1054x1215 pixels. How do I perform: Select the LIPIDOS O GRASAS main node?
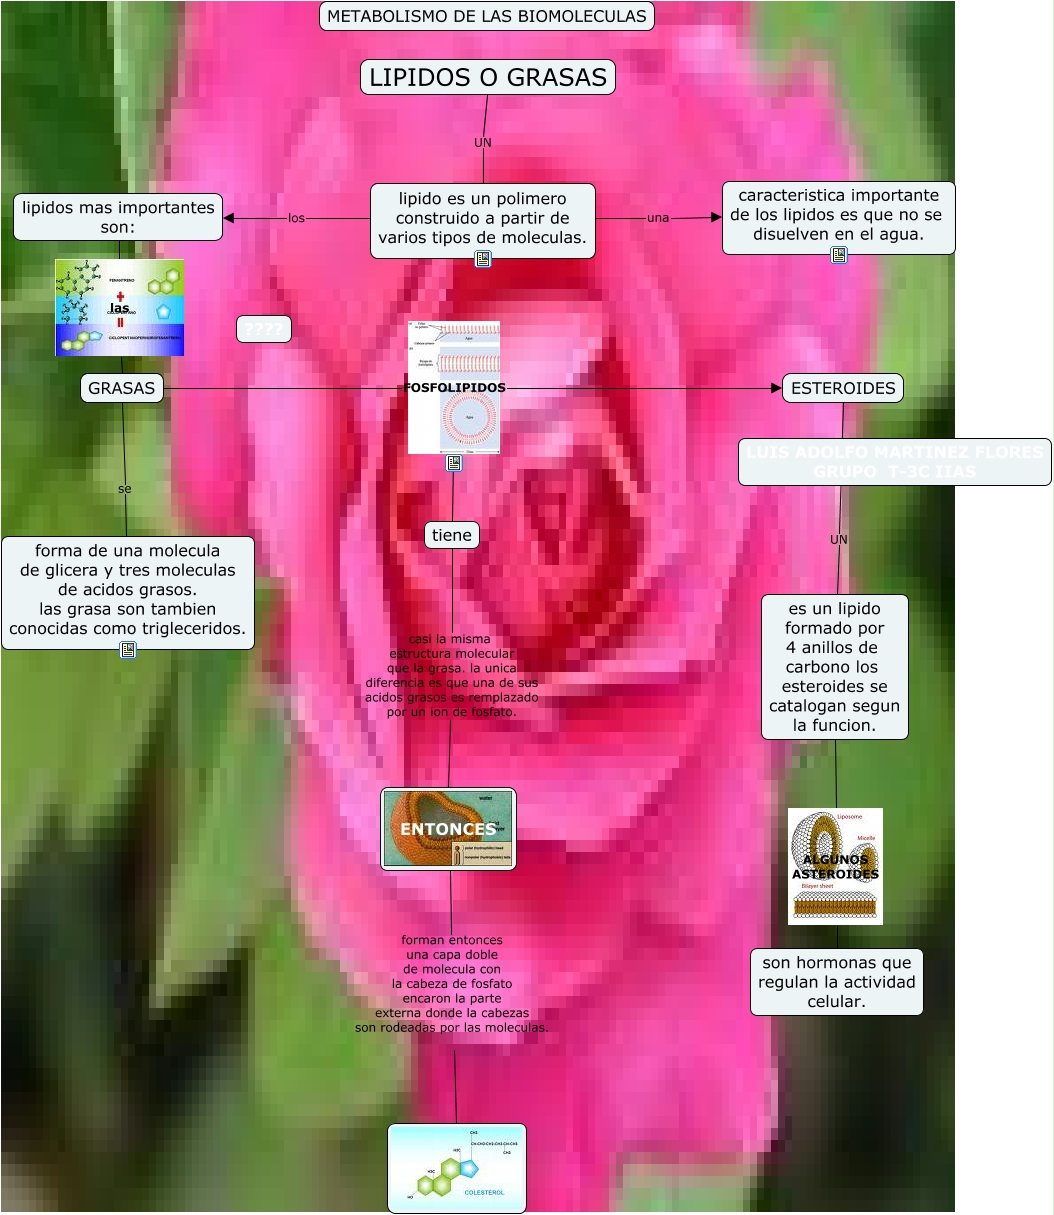pyautogui.click(x=488, y=78)
